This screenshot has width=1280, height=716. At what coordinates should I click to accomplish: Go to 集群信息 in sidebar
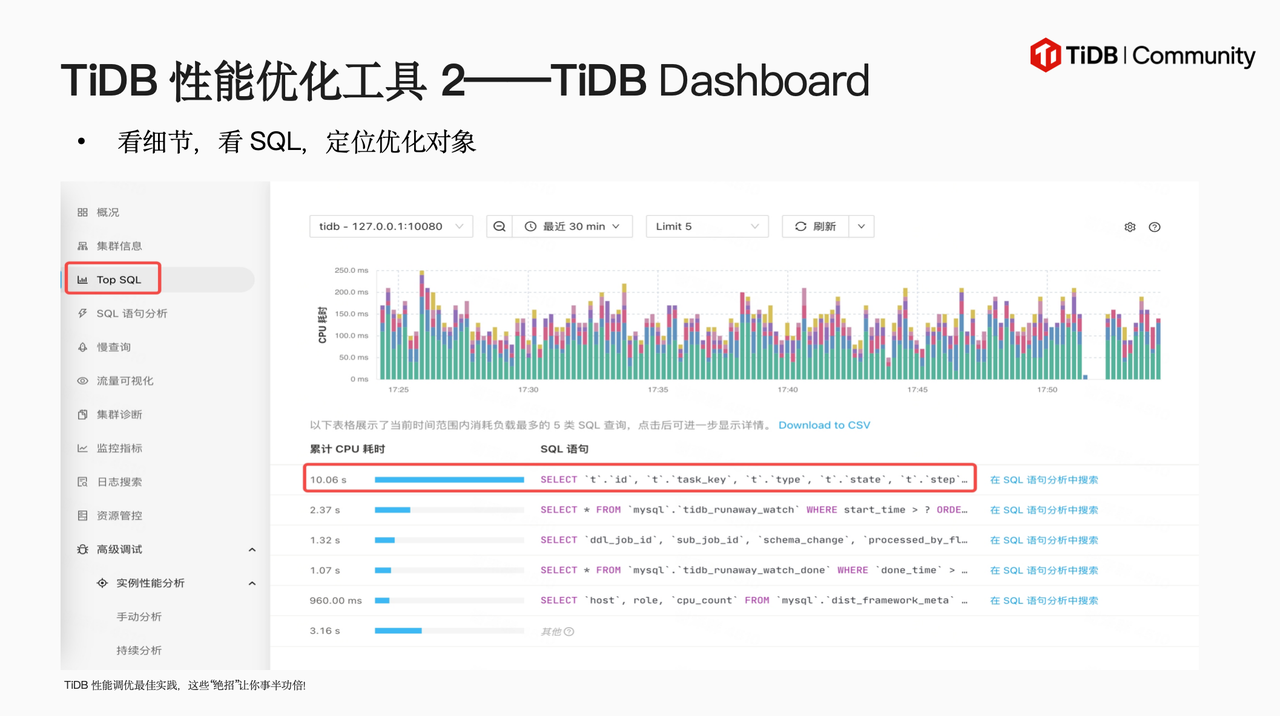[x=119, y=246]
